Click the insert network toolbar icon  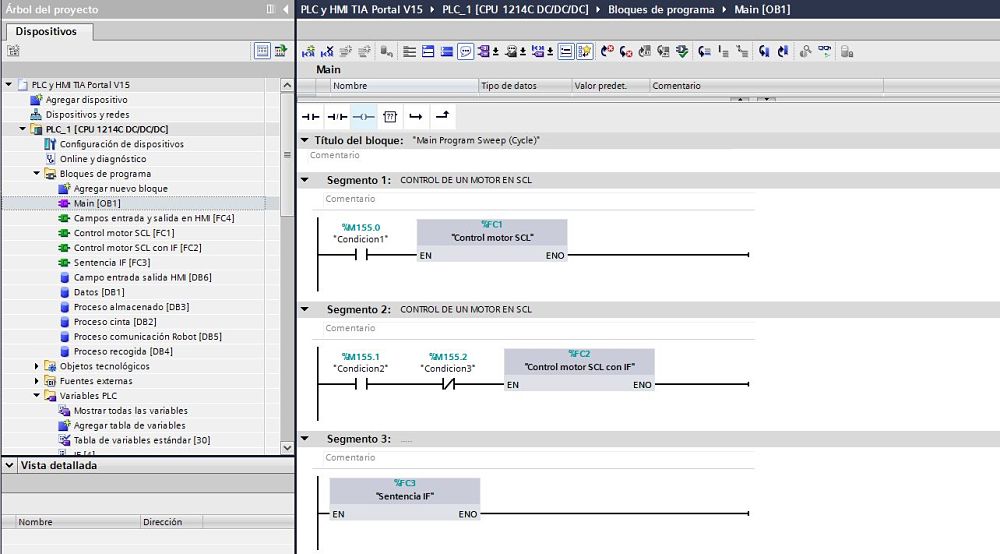point(309,51)
